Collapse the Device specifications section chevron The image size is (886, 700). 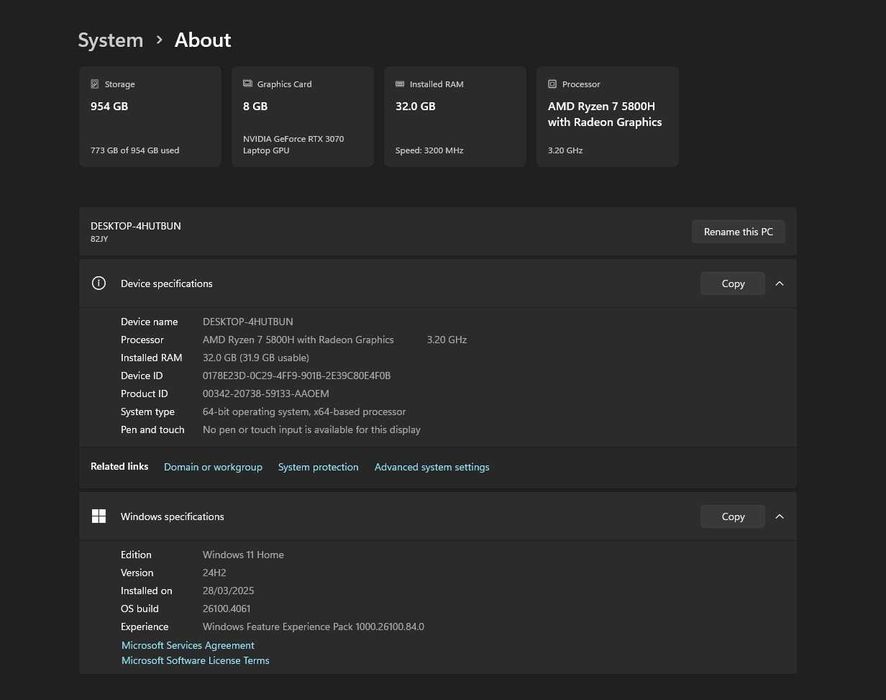coord(779,284)
